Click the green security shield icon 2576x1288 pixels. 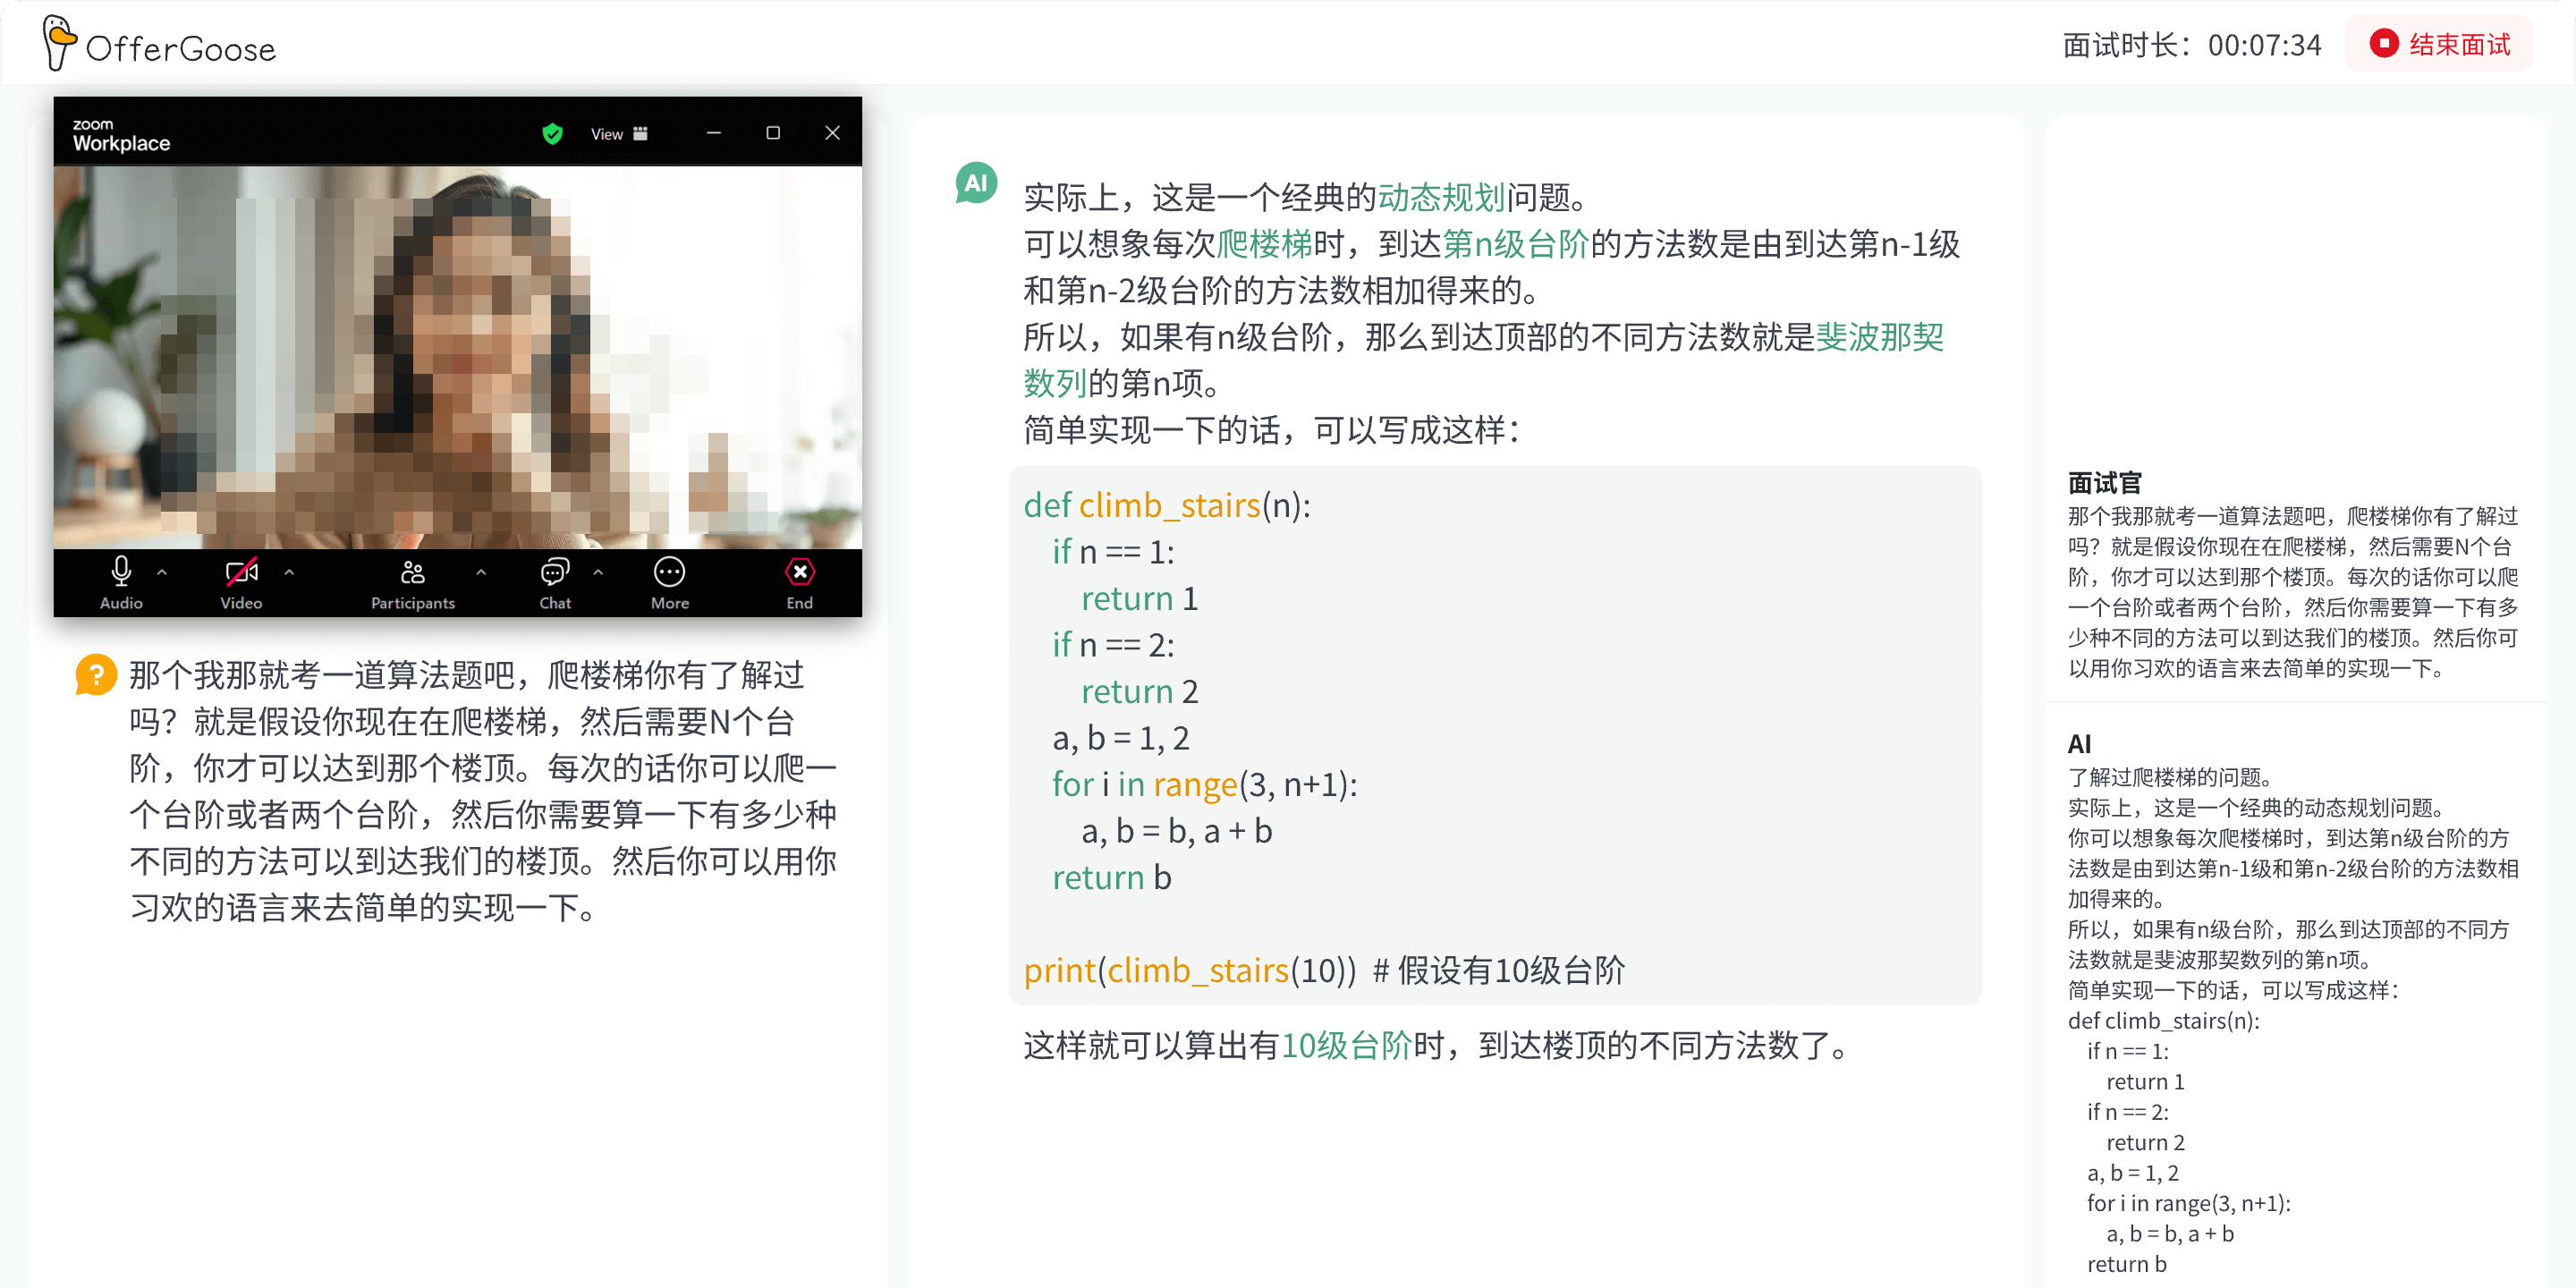click(552, 133)
